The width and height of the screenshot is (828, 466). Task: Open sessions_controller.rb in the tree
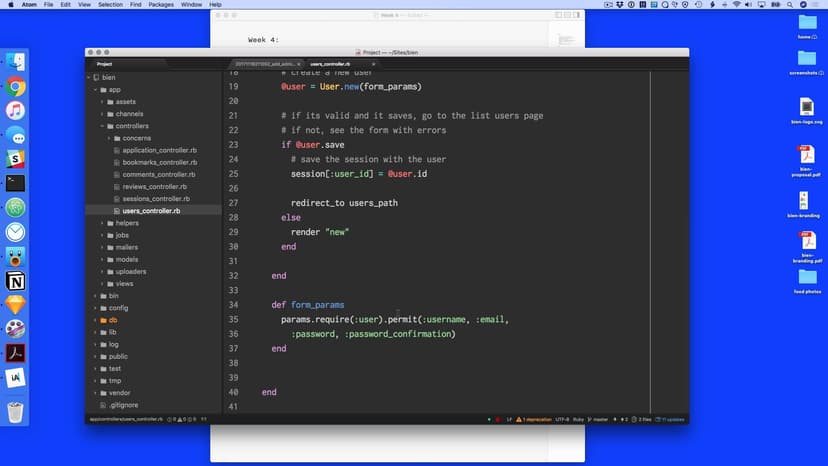155,199
